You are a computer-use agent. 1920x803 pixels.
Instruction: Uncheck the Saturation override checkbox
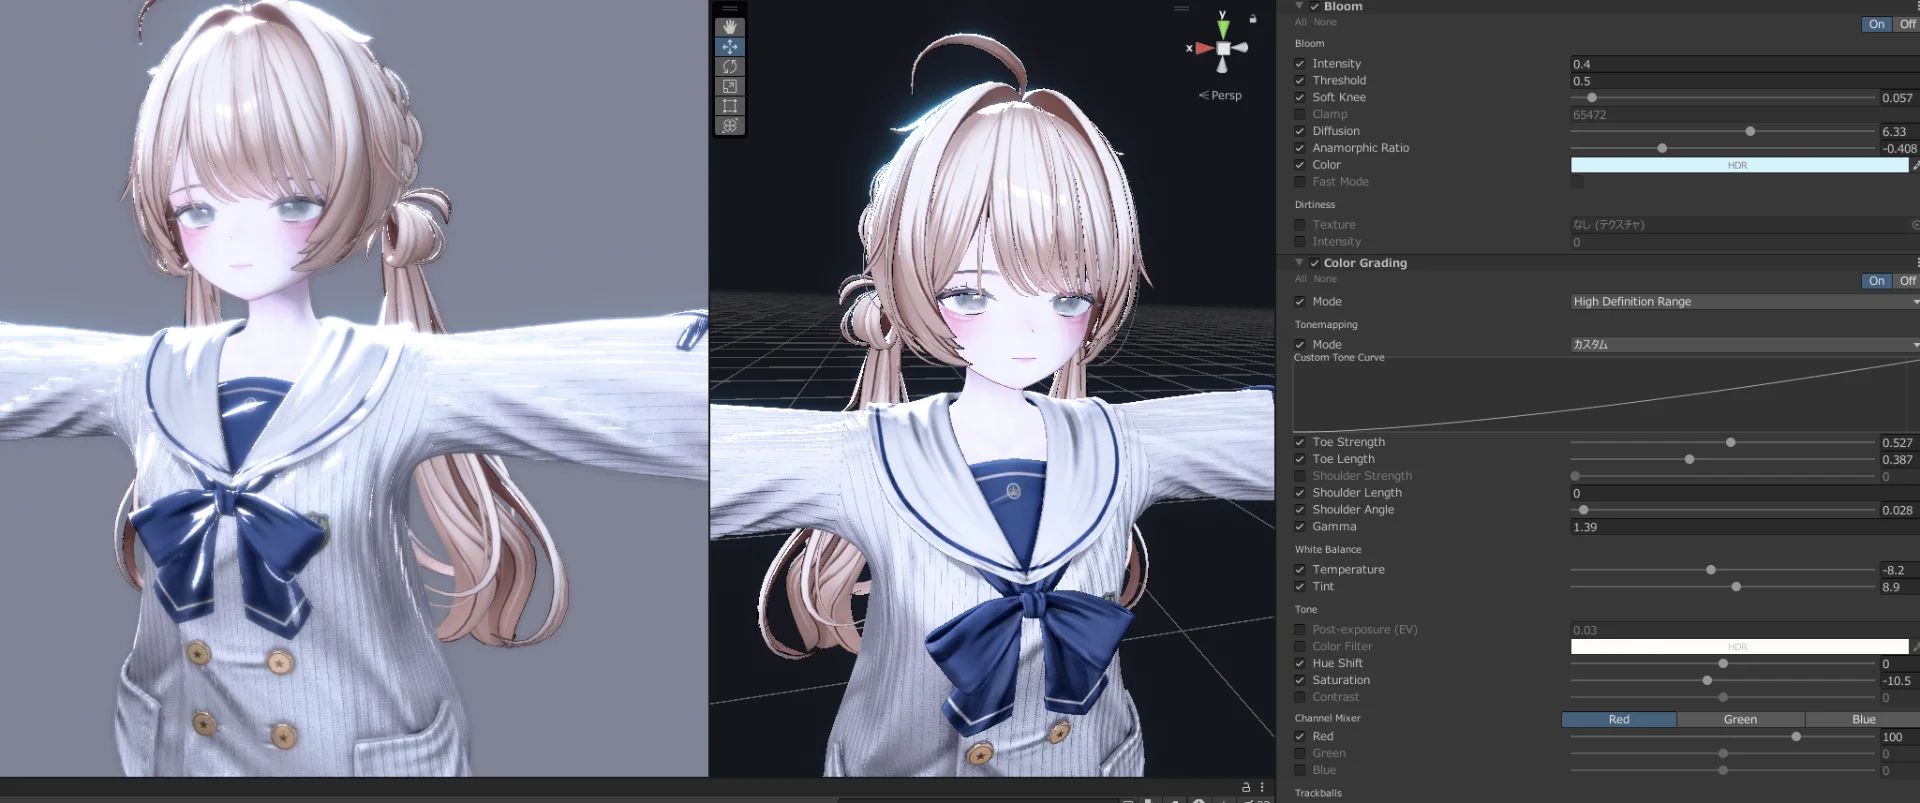(x=1300, y=680)
